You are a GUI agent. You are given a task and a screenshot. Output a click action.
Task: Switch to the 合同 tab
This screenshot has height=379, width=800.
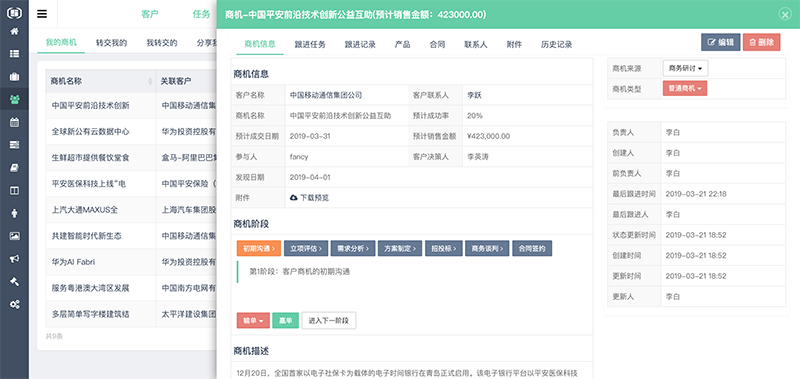click(437, 44)
